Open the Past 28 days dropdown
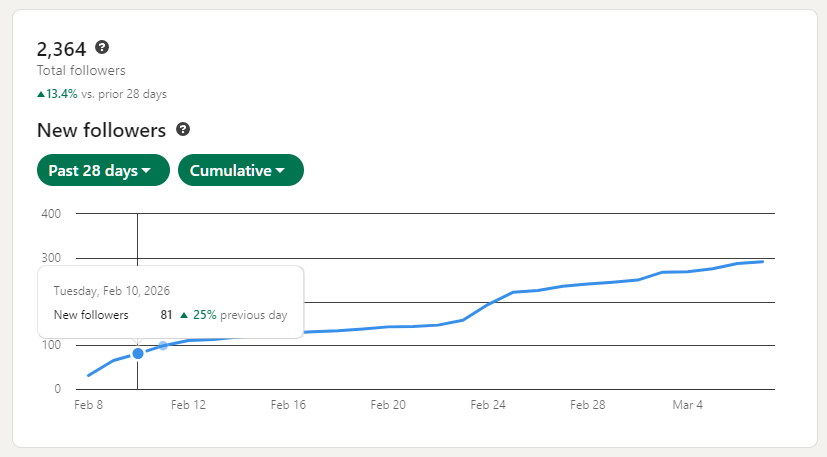Viewport: 827px width, 457px height. pyautogui.click(x=100, y=170)
